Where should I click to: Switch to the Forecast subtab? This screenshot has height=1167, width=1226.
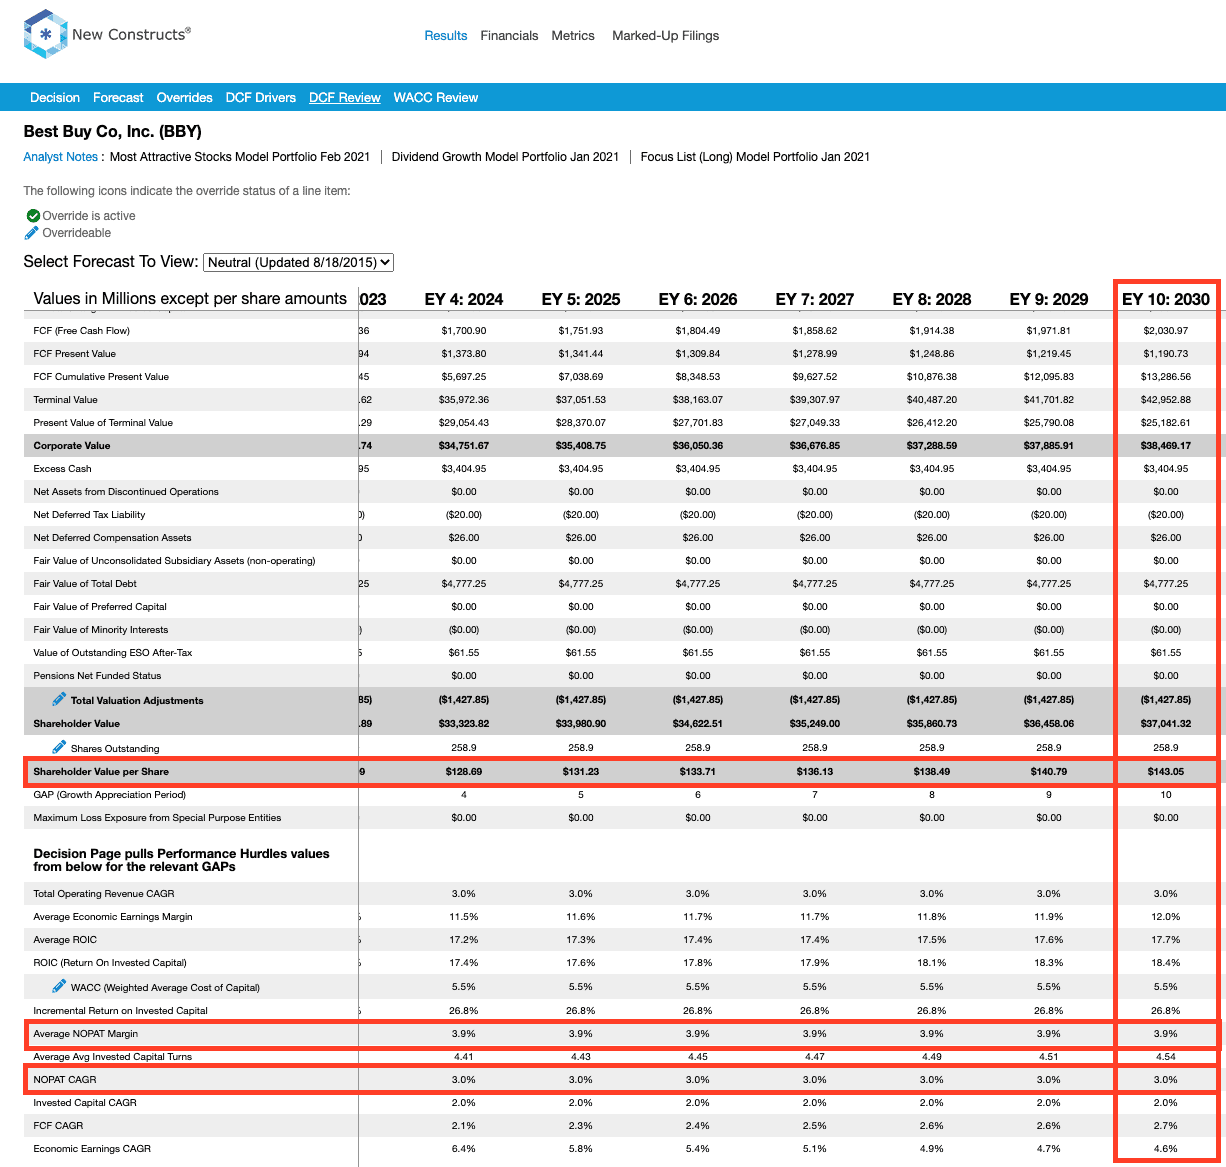pos(118,97)
